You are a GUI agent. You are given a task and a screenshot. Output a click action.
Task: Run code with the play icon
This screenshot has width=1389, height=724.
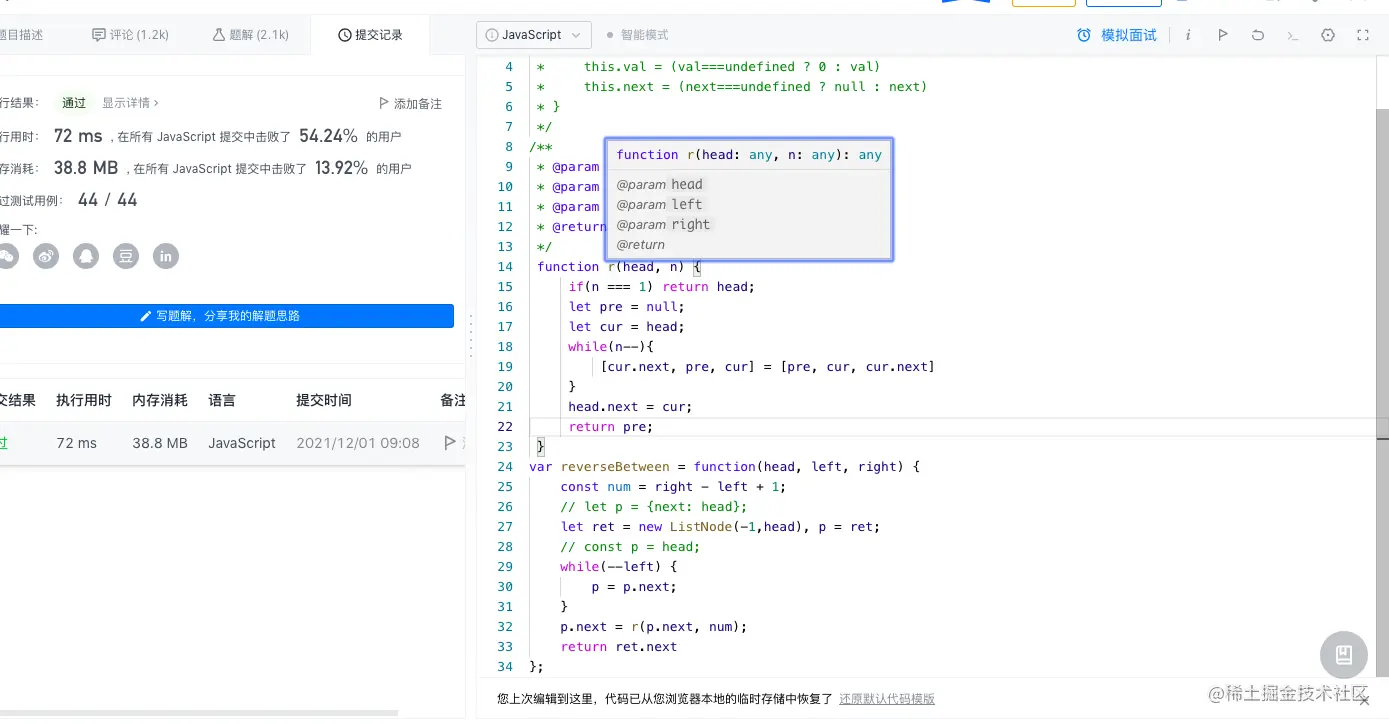(x=1223, y=35)
